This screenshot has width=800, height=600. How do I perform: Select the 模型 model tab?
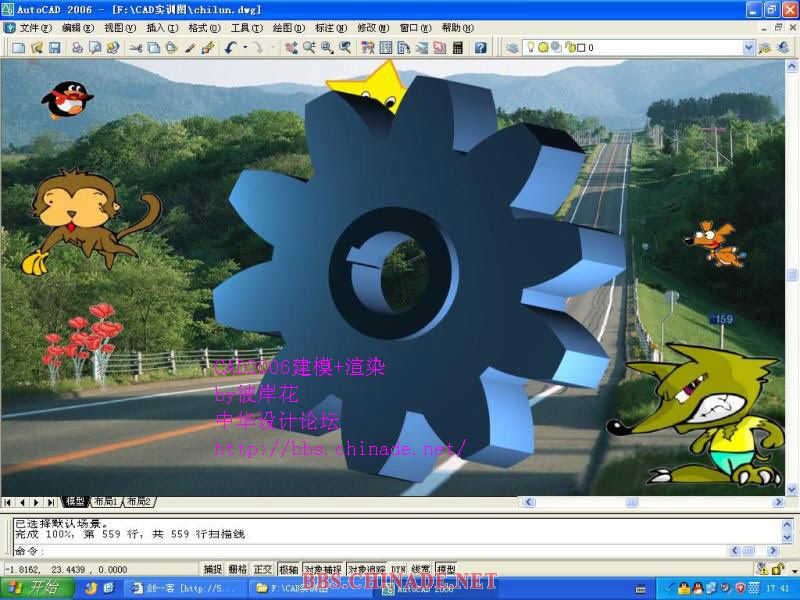[75, 502]
